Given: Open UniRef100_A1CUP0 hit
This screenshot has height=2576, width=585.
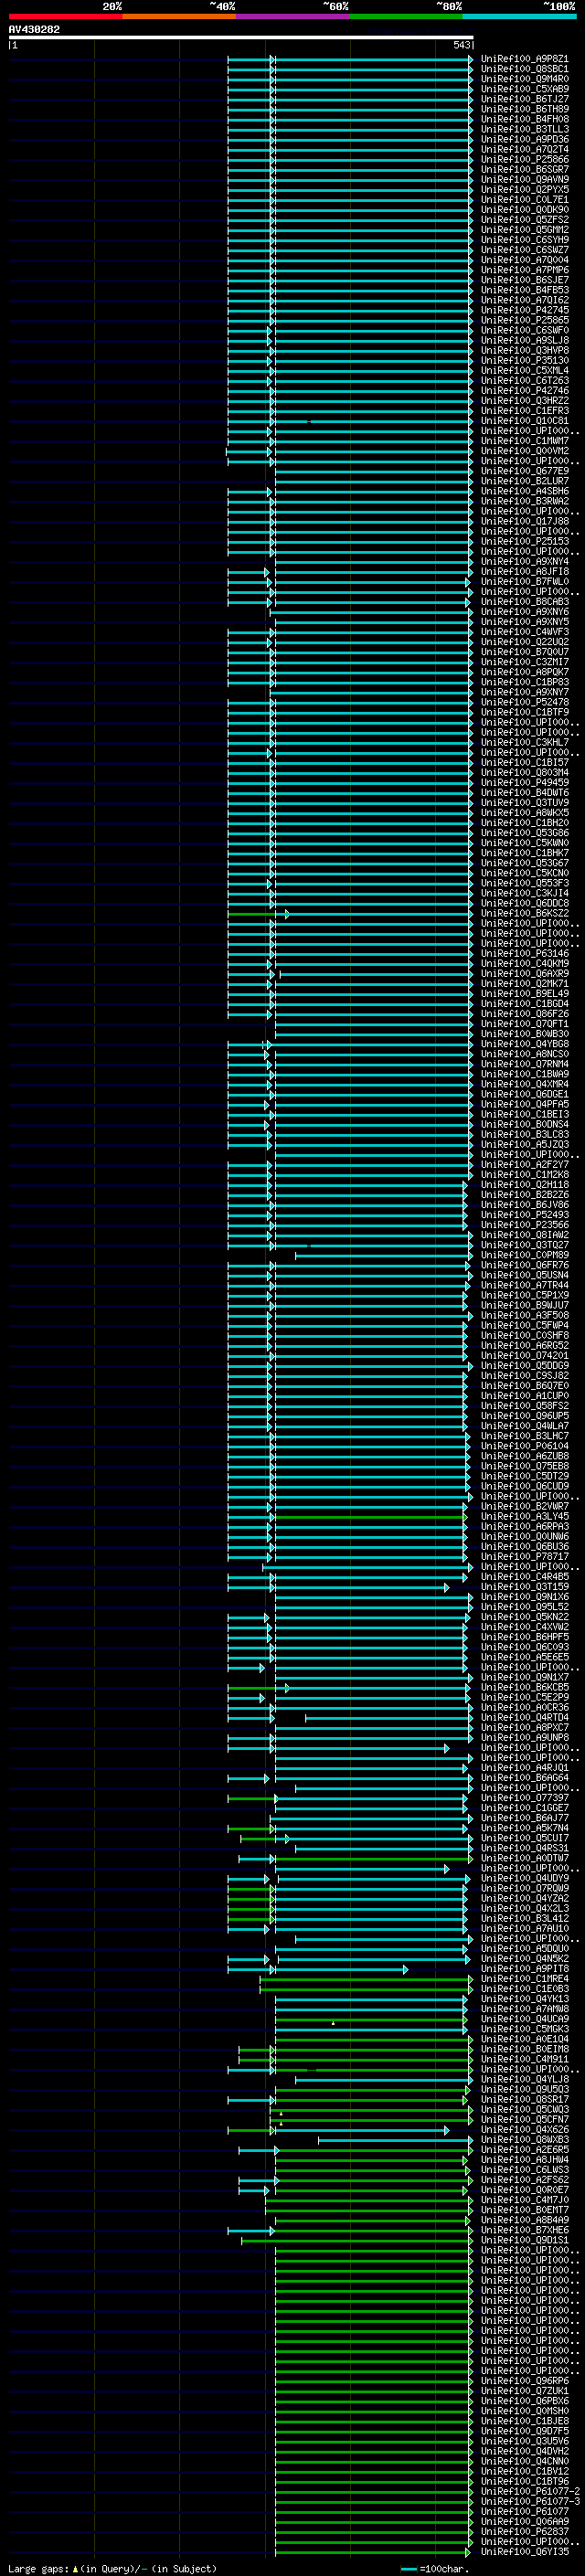Looking at the screenshot, I should point(525,1396).
